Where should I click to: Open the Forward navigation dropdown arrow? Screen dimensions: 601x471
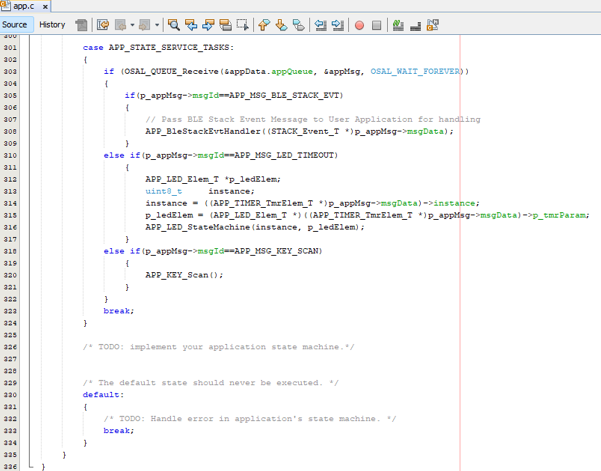pyautogui.click(x=157, y=25)
